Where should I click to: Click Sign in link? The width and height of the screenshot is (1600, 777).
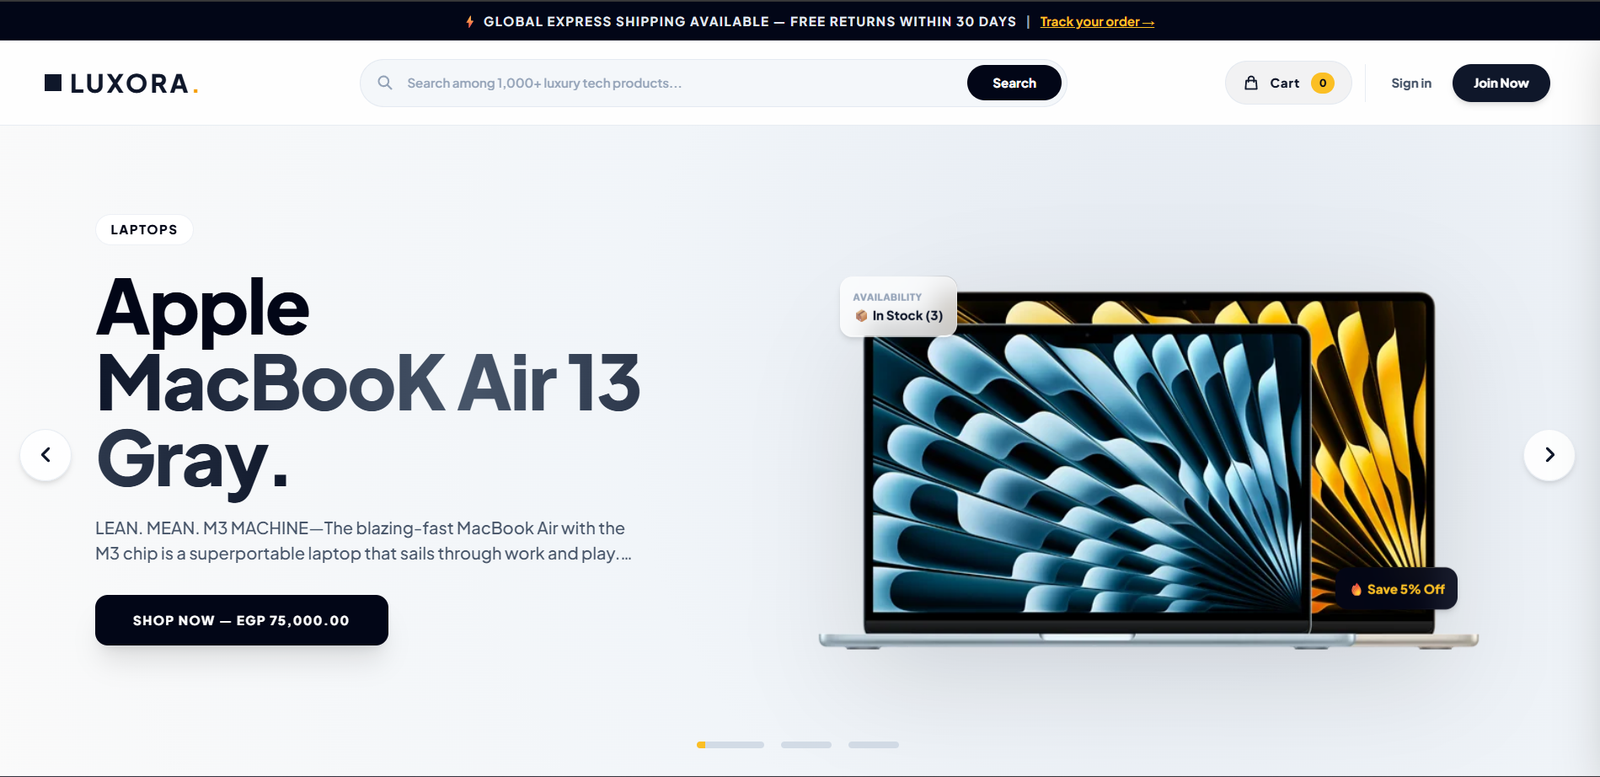point(1411,83)
